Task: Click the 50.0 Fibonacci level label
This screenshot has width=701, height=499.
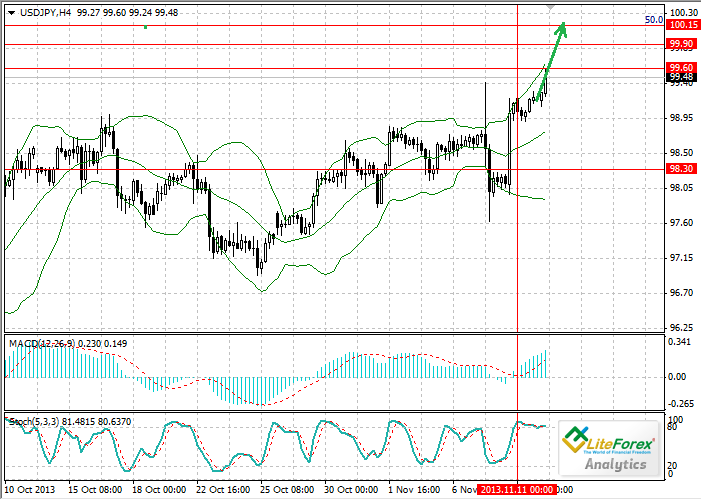Action: (x=654, y=19)
